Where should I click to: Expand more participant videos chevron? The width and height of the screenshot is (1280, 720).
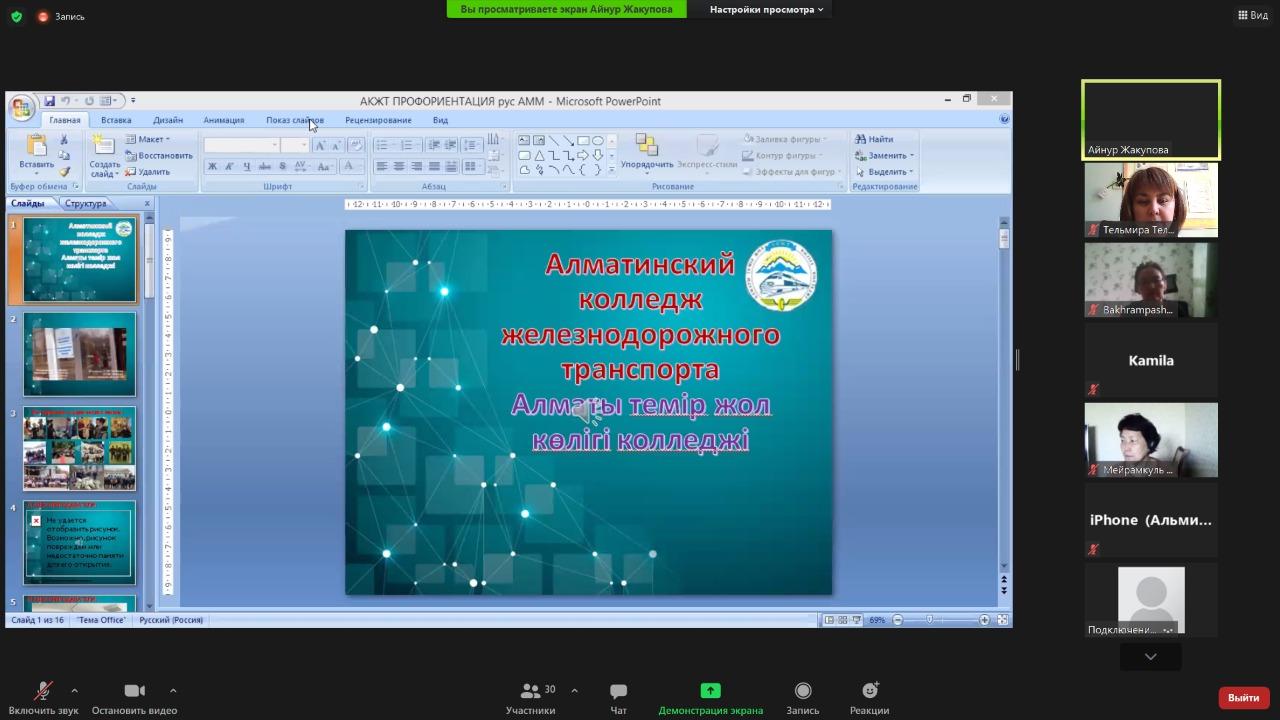[1150, 657]
